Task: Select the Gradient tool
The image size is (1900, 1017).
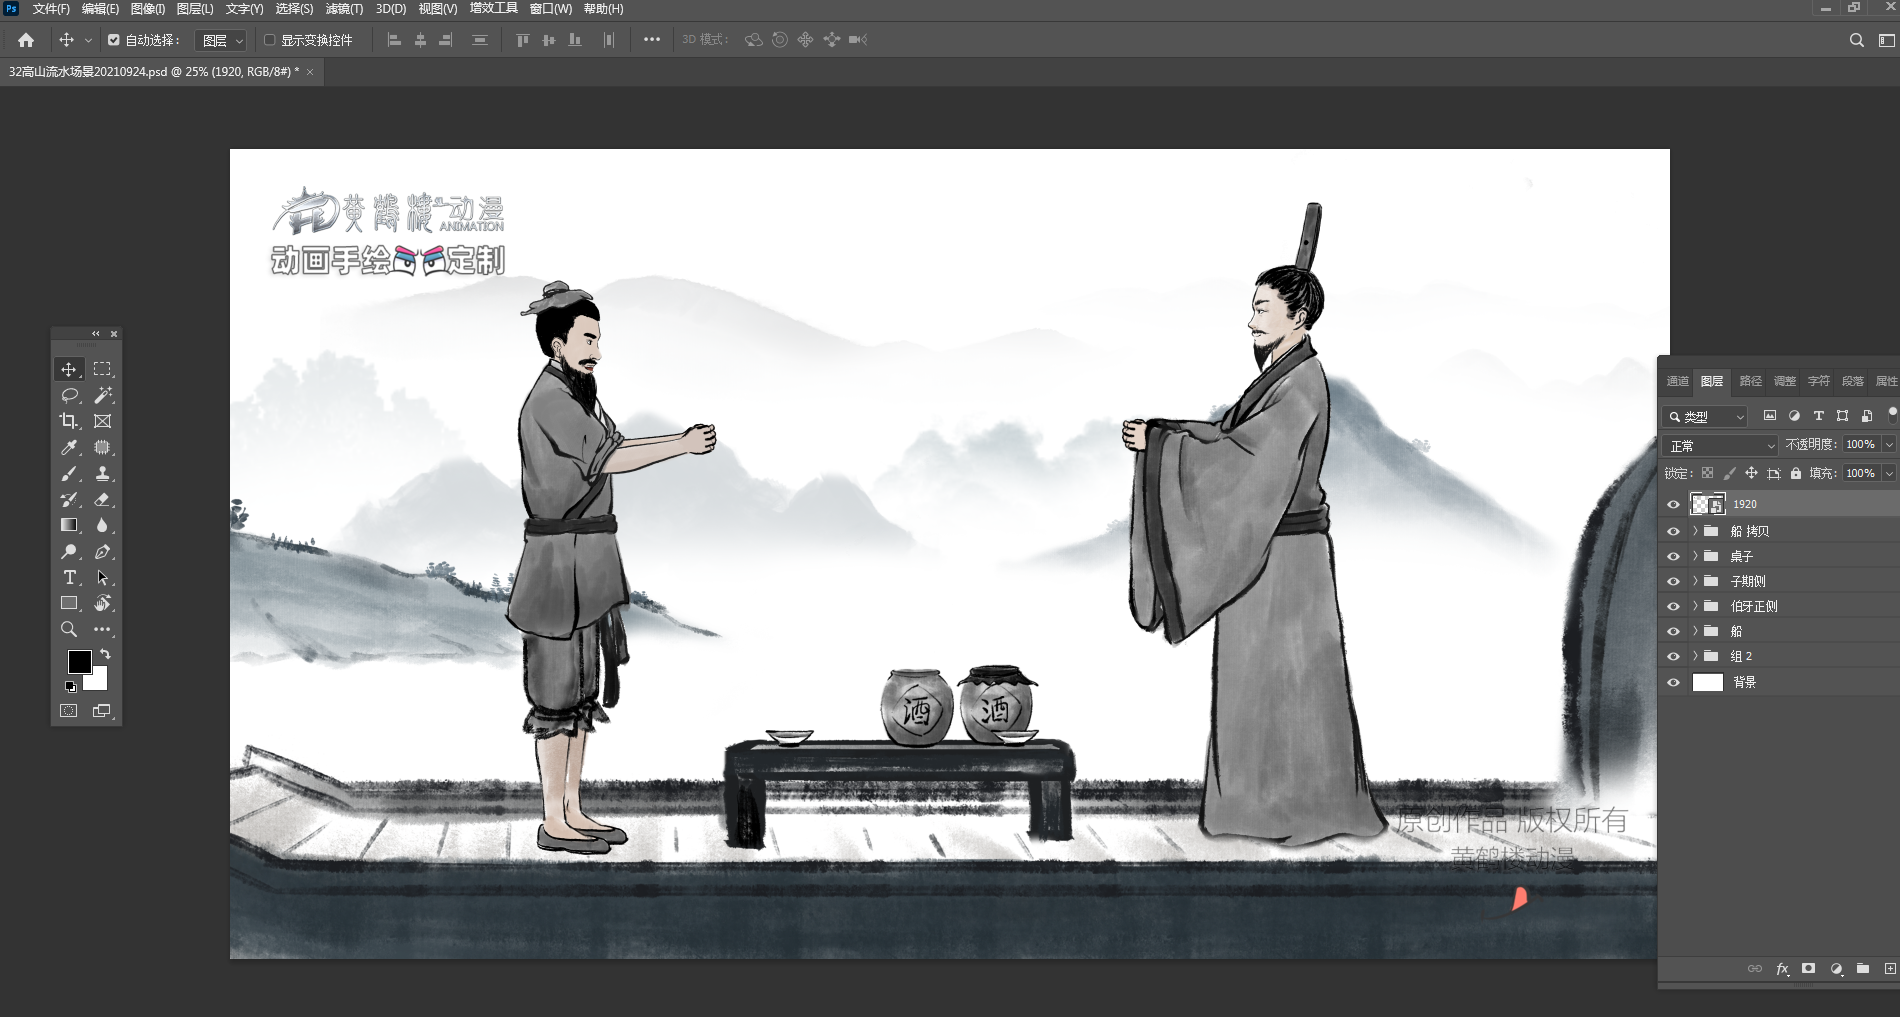Action: (68, 526)
